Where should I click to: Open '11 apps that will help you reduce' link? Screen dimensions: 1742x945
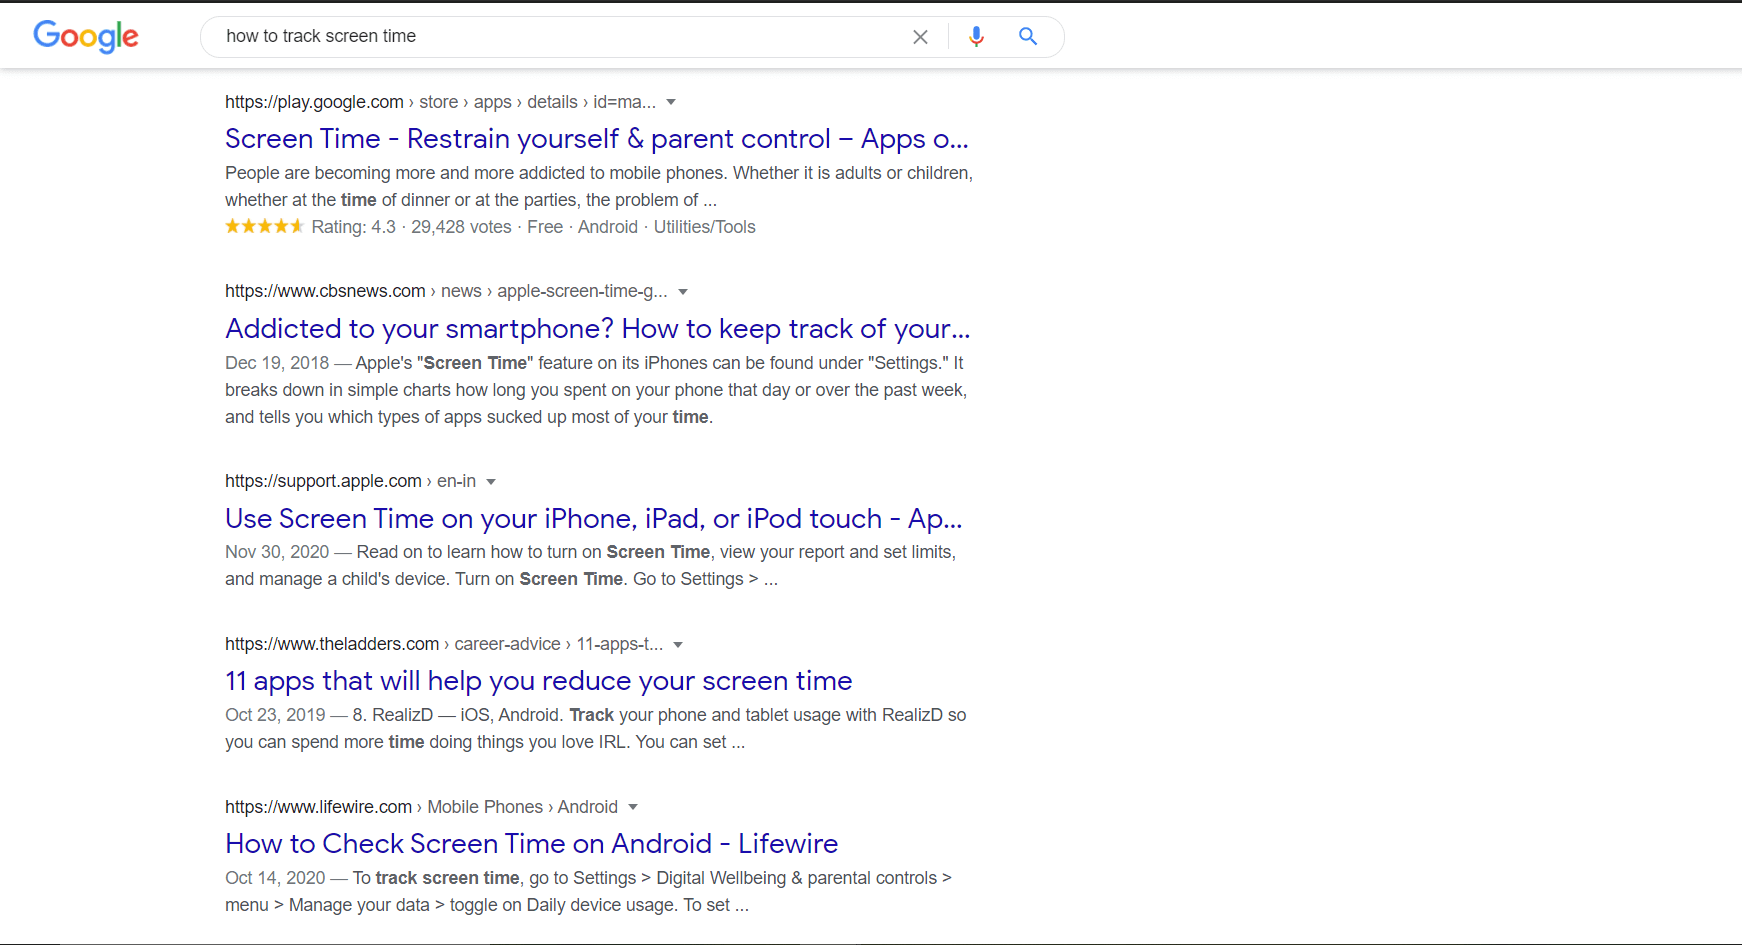(x=538, y=681)
